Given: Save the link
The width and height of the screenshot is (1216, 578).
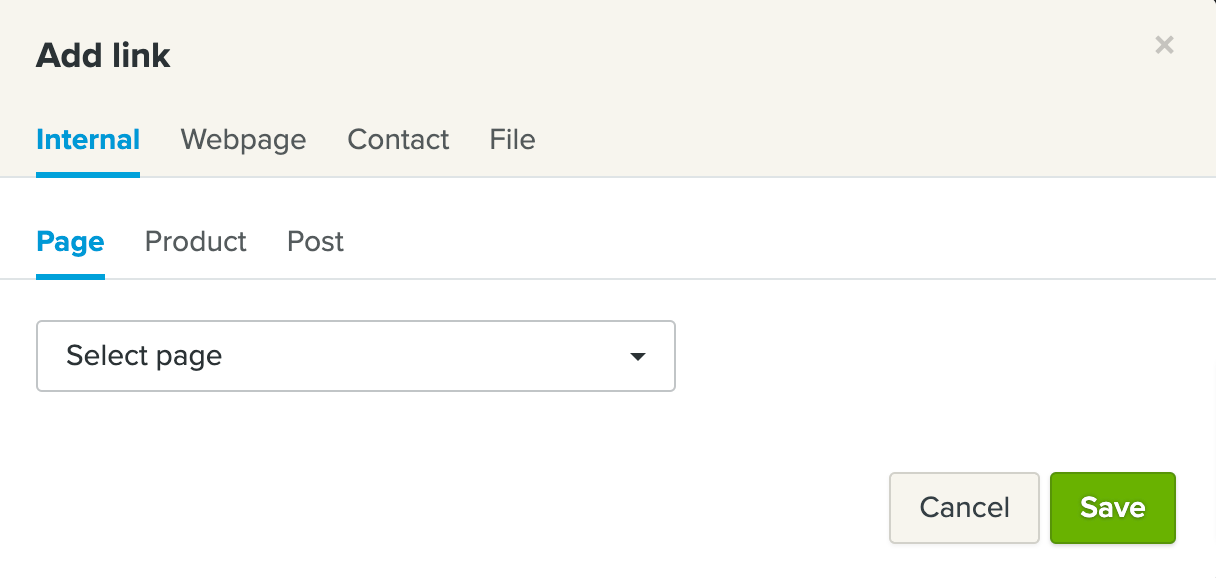Looking at the screenshot, I should 1112,508.
